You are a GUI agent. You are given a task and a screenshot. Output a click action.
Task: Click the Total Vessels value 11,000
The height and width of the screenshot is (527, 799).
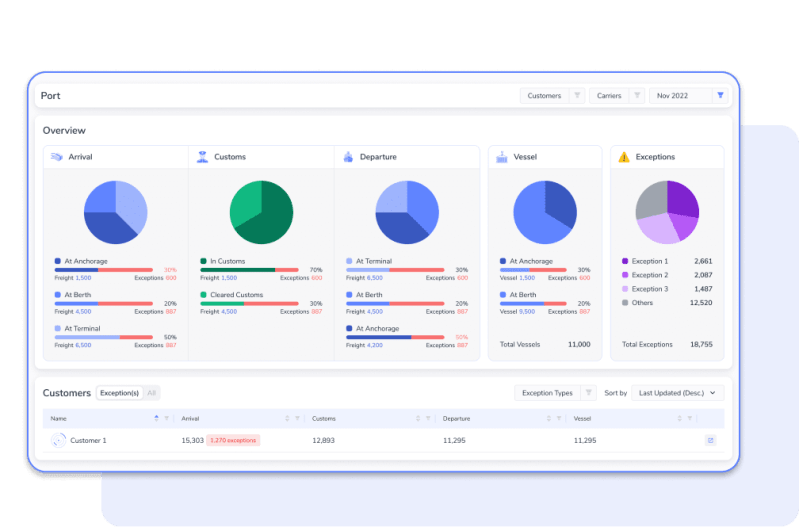pos(579,345)
